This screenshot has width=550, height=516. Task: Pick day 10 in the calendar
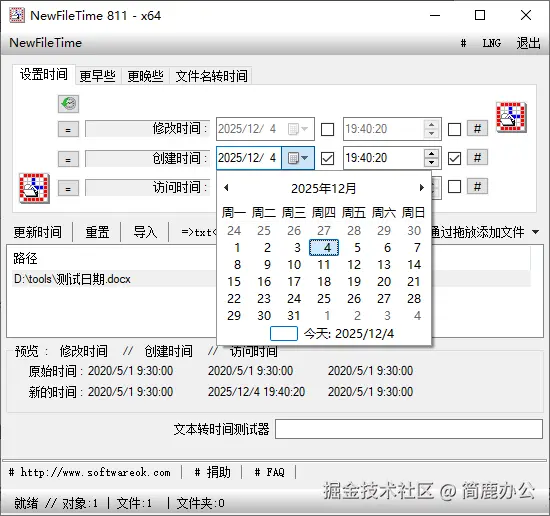coord(294,264)
